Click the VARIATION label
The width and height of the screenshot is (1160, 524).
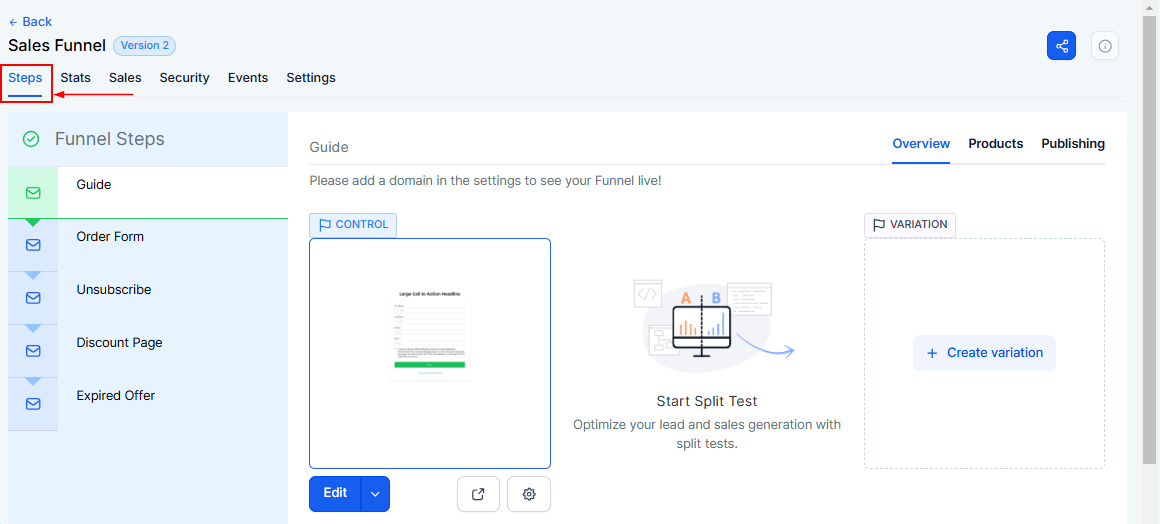910,224
